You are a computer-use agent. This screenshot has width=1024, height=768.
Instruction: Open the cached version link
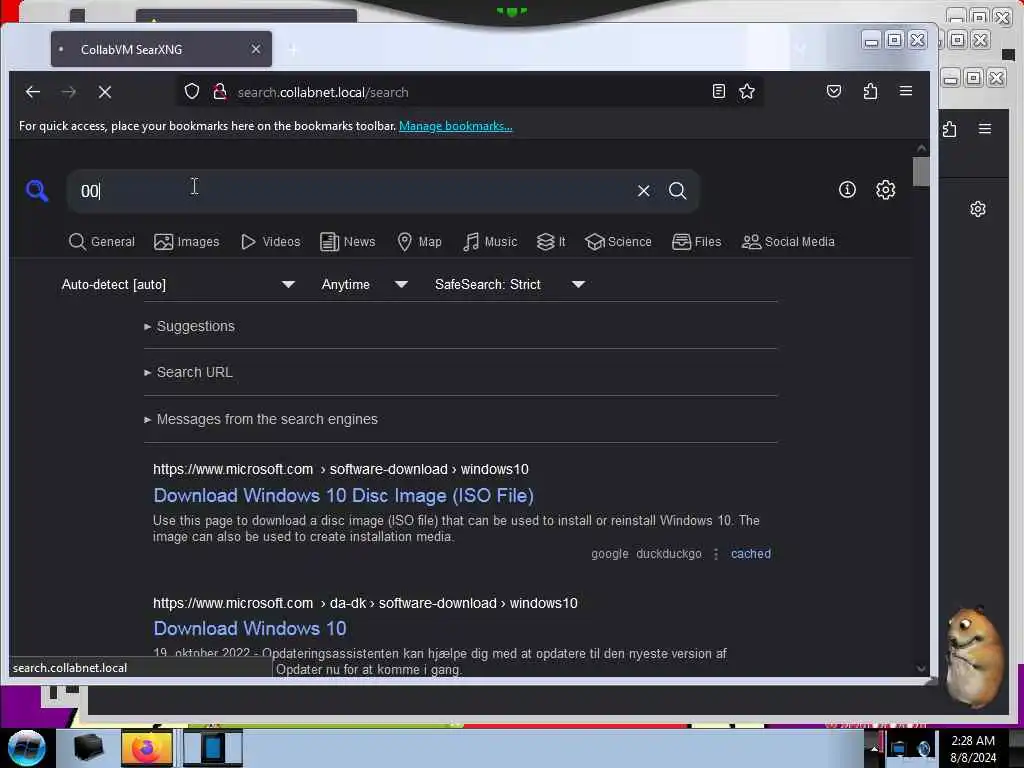(750, 554)
